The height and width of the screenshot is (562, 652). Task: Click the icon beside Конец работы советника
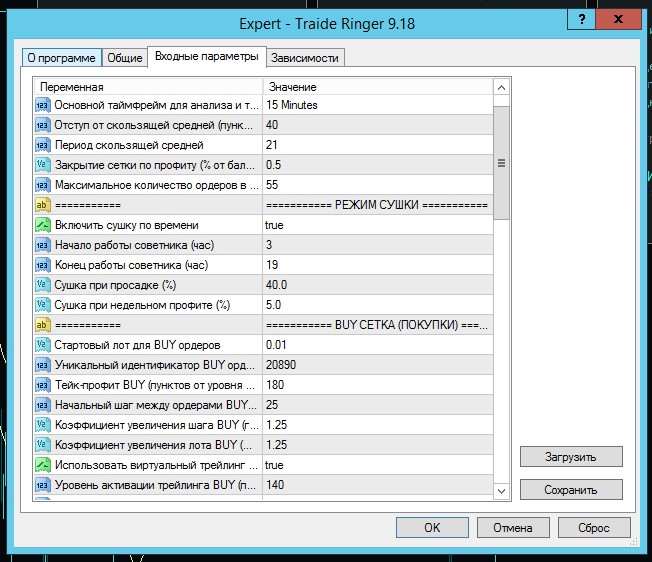click(x=42, y=265)
